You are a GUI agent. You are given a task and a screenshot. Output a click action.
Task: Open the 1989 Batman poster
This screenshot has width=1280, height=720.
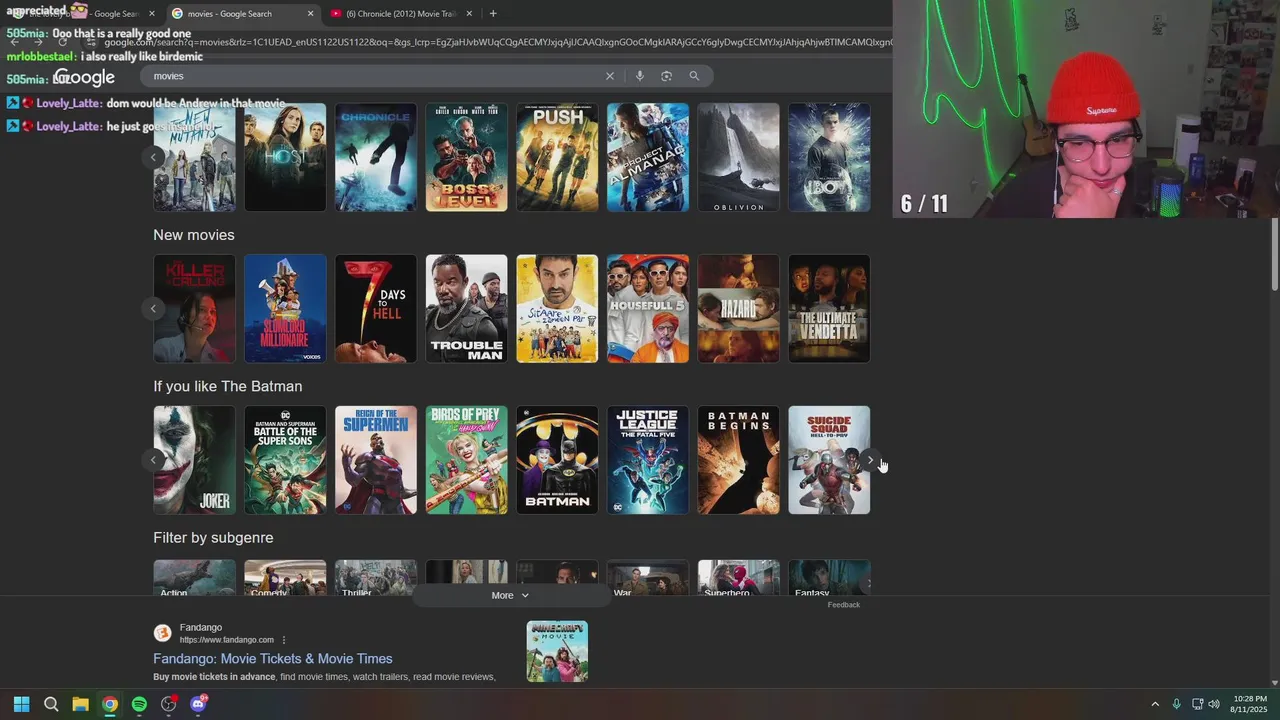click(557, 460)
